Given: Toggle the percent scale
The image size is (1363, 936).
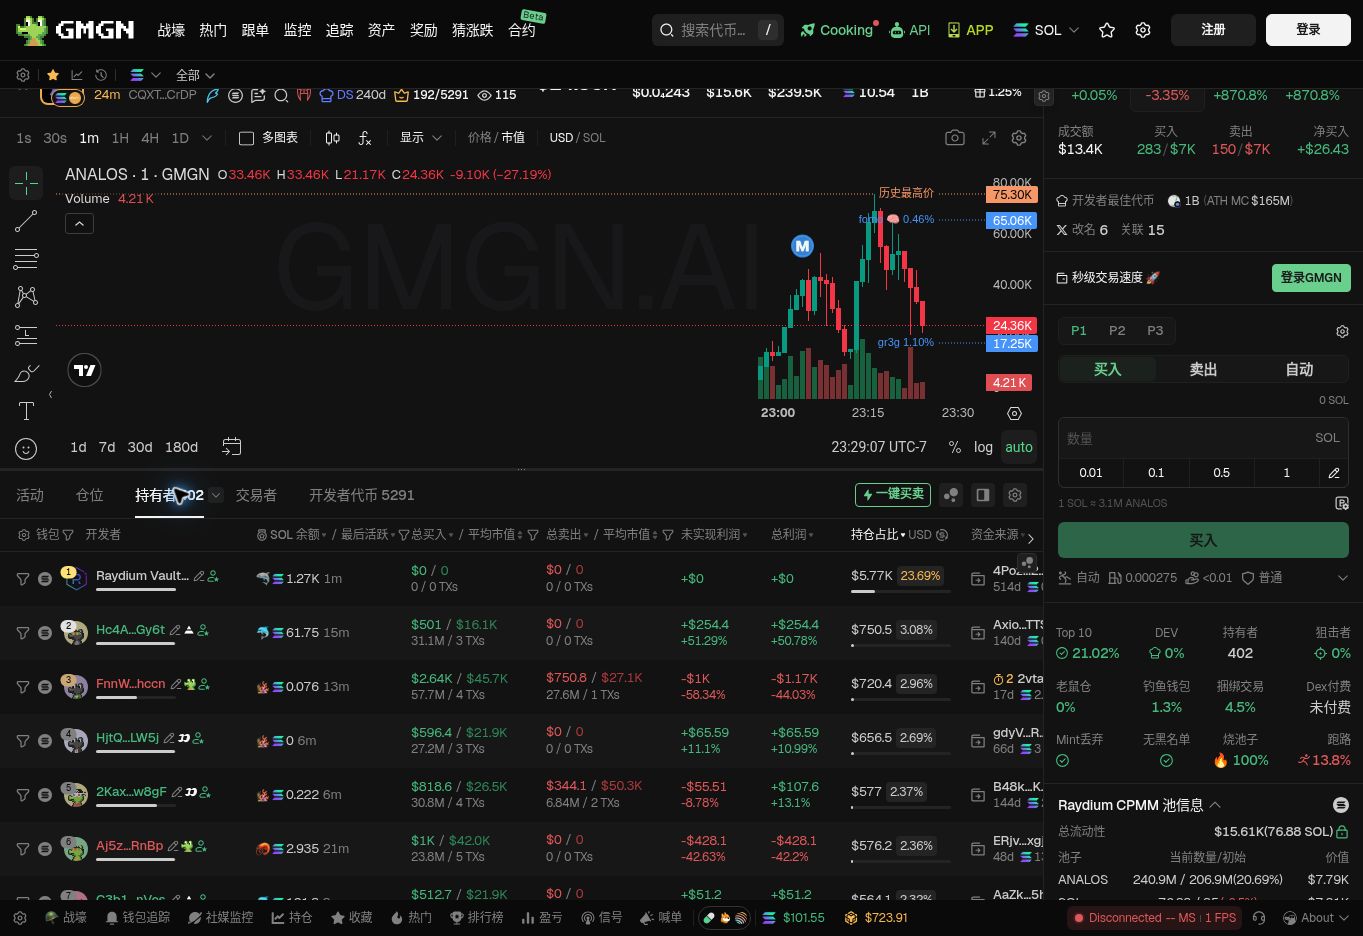Looking at the screenshot, I should point(955,447).
